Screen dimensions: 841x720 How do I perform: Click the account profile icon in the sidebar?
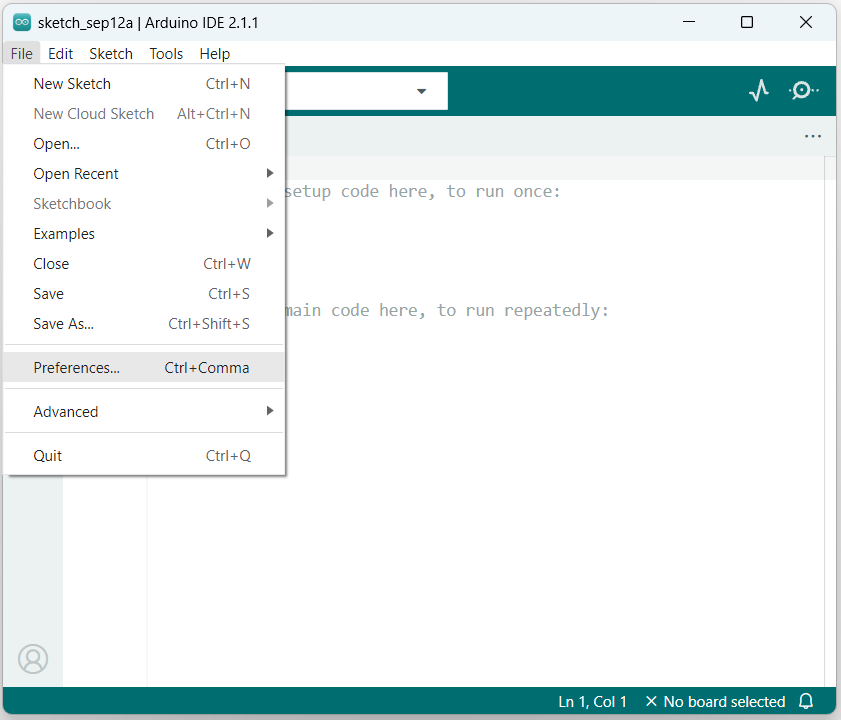33,659
